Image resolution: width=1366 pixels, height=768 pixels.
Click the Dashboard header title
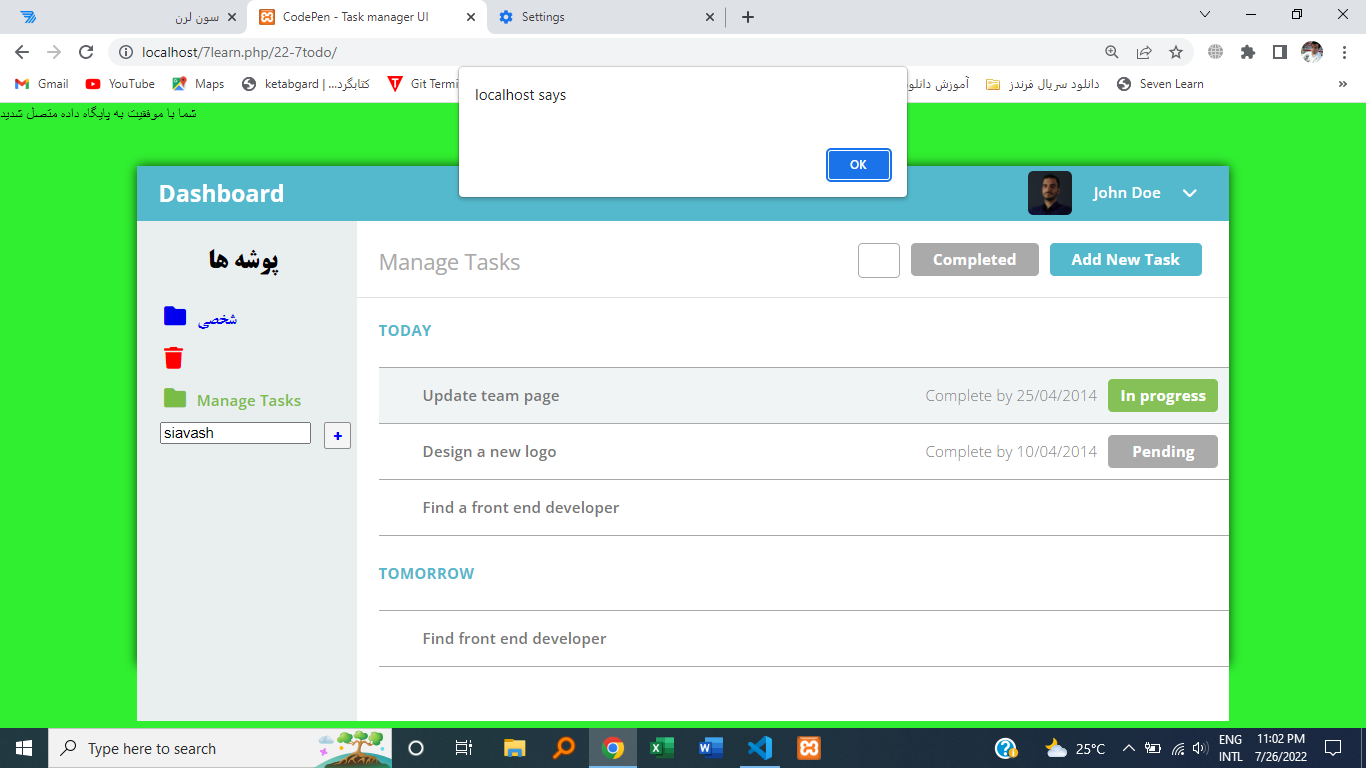pyautogui.click(x=222, y=194)
